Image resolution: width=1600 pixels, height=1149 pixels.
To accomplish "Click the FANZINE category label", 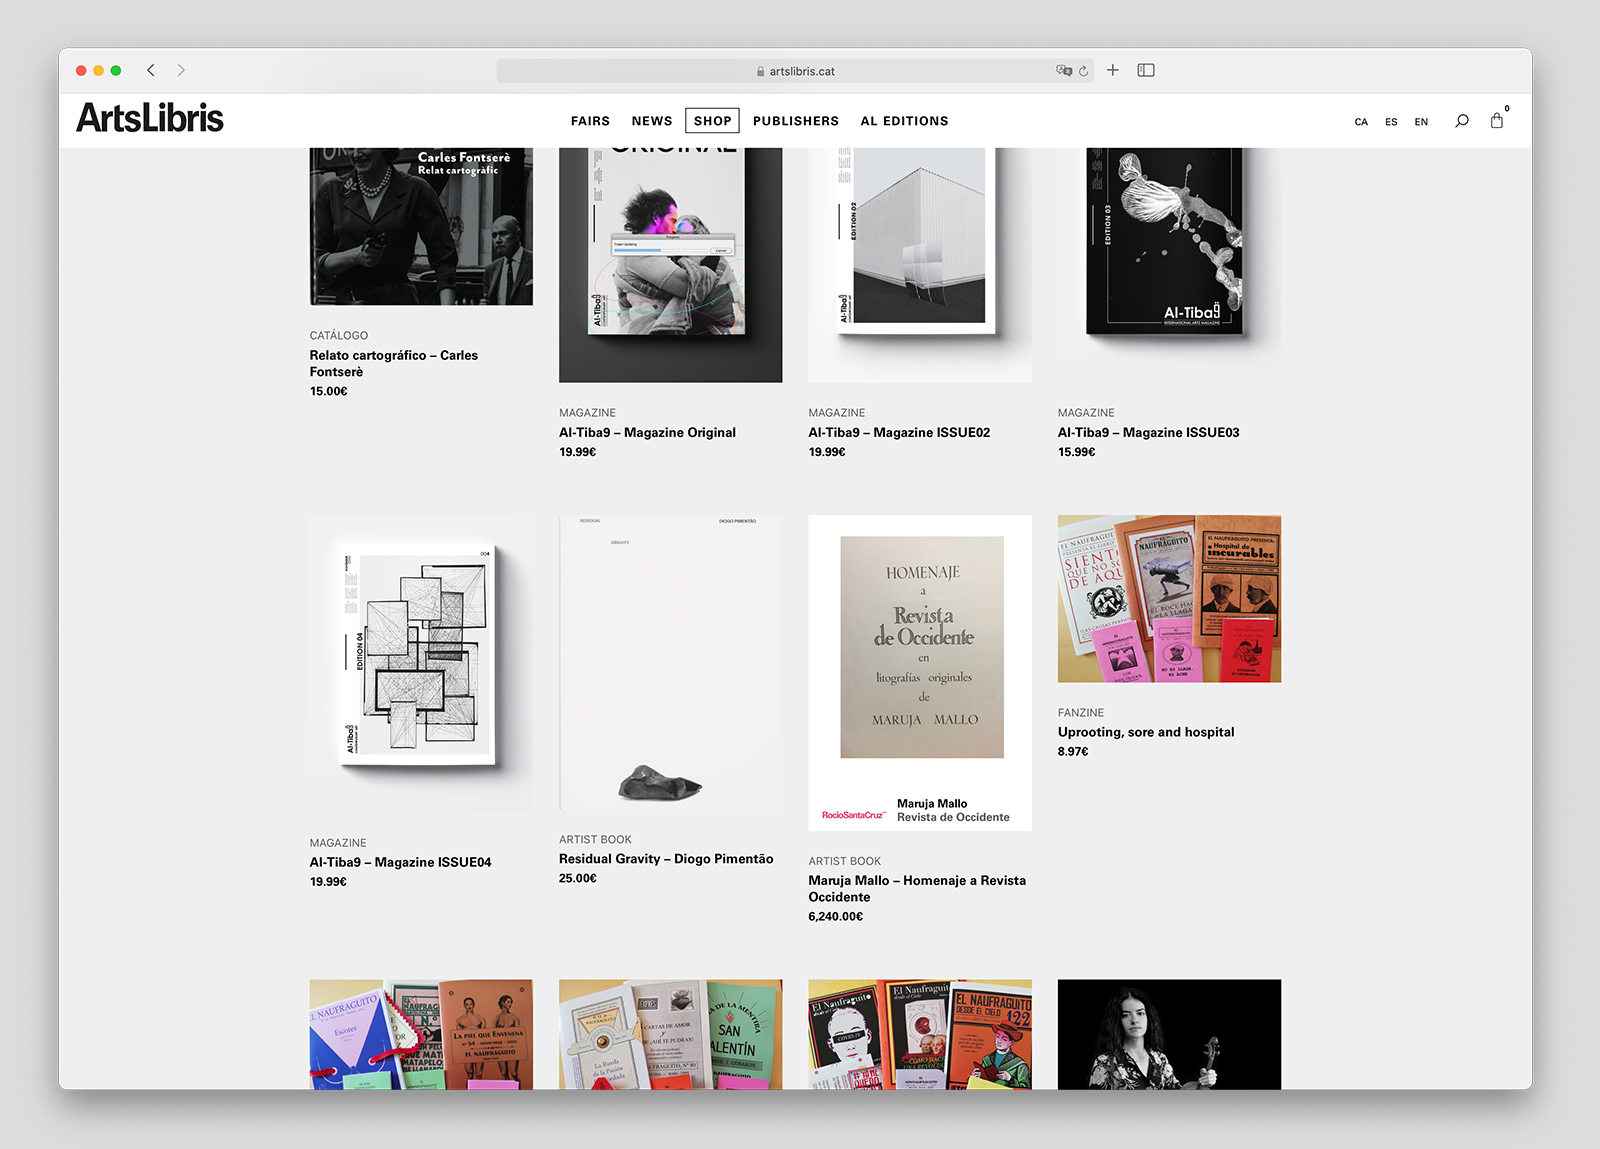I will [x=1081, y=713].
